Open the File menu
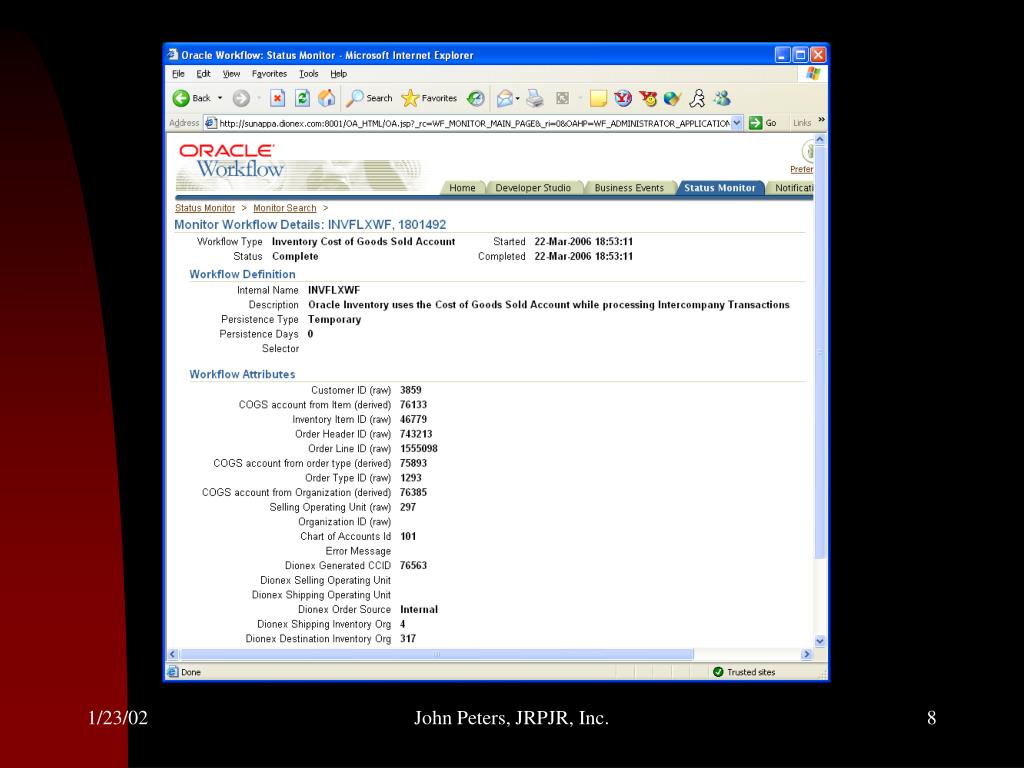 click(x=178, y=74)
